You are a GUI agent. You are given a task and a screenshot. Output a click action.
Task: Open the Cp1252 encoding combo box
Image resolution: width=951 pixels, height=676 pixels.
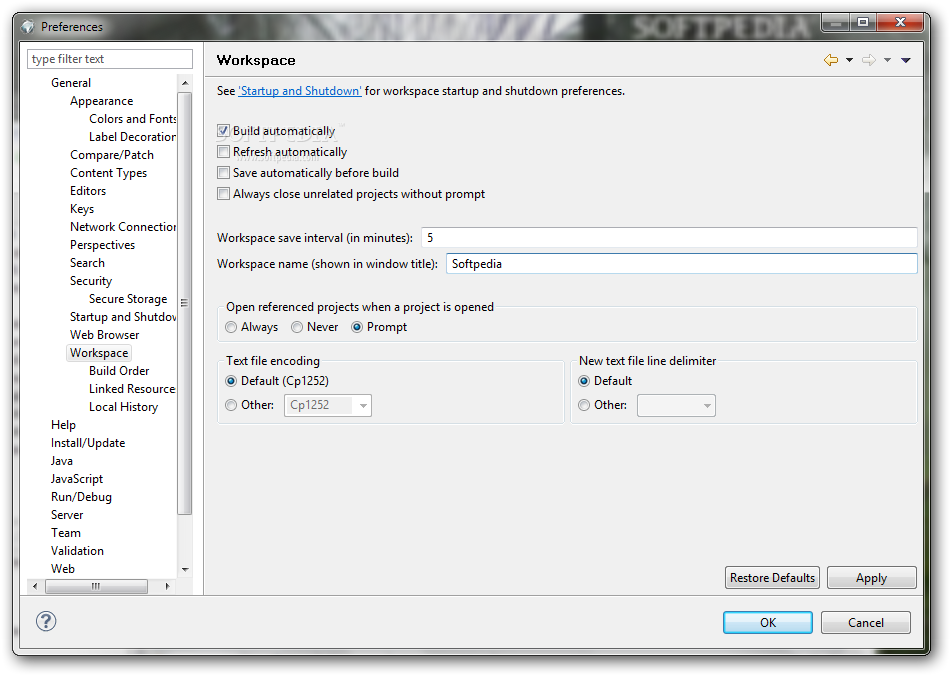[x=328, y=405]
